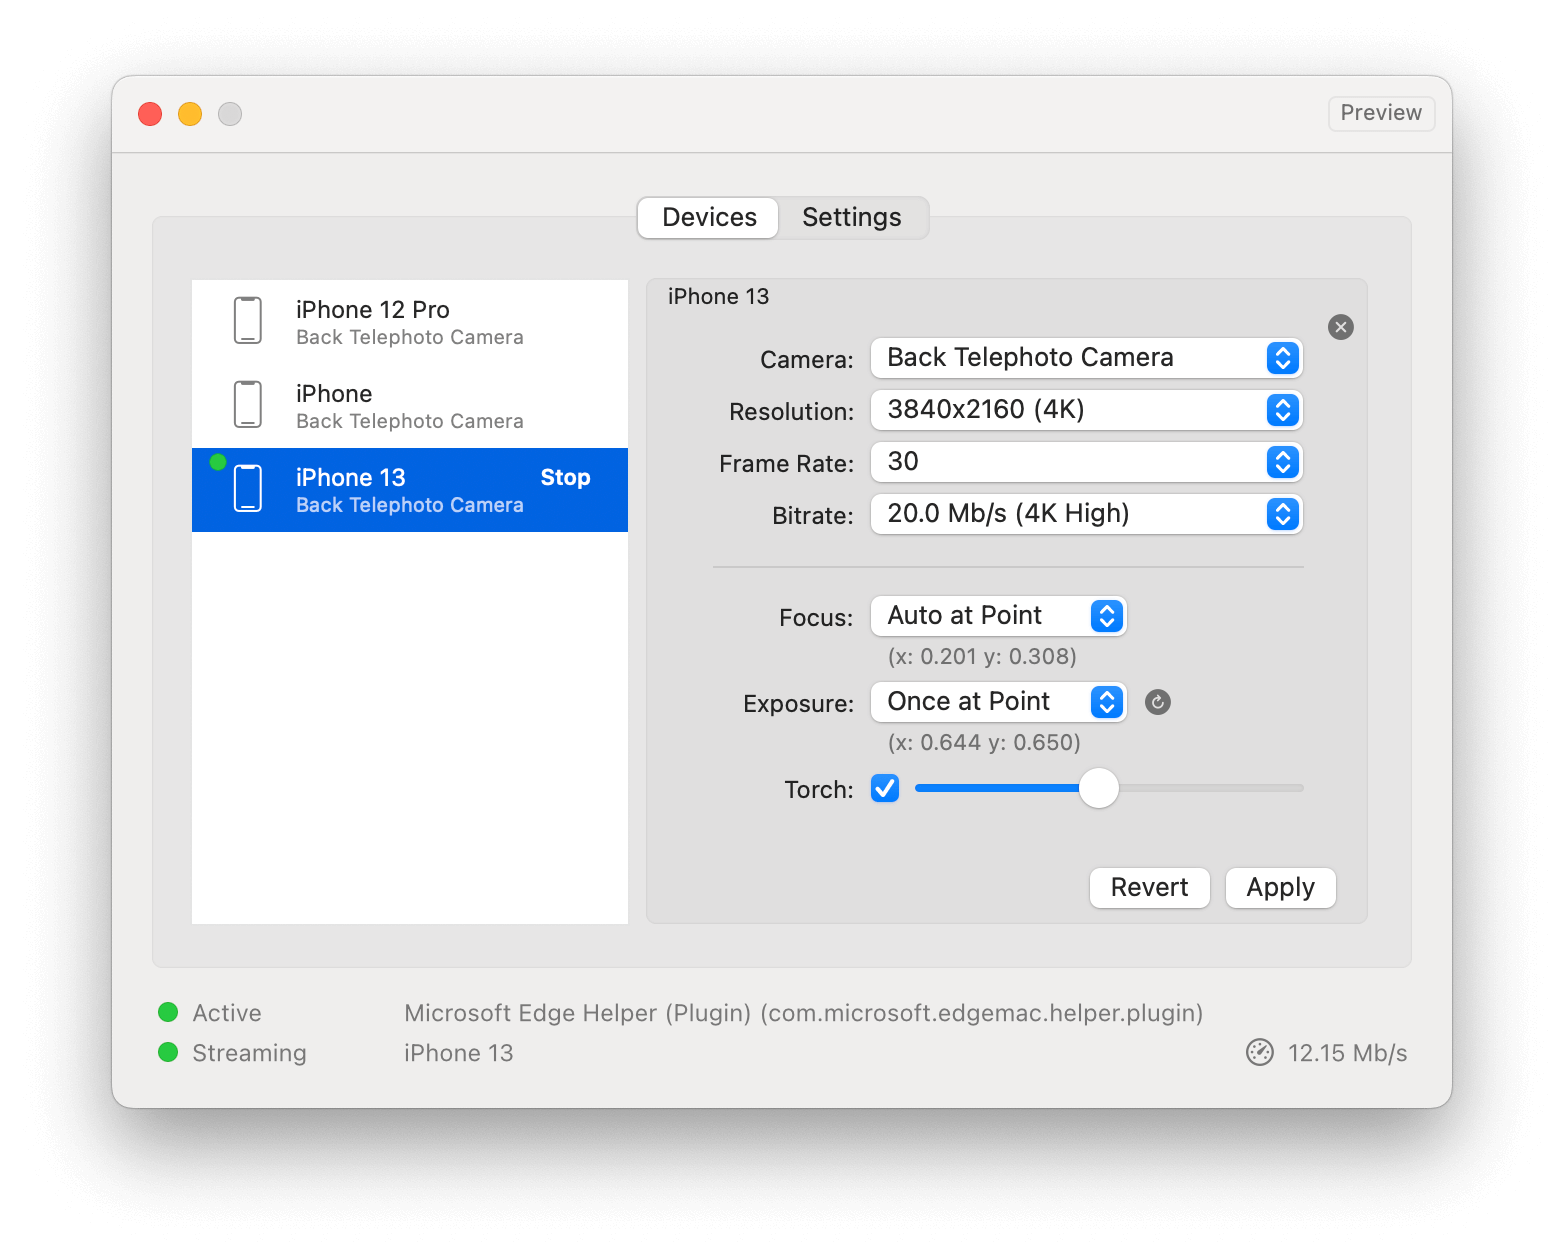Select the iPhone device row

410,406
